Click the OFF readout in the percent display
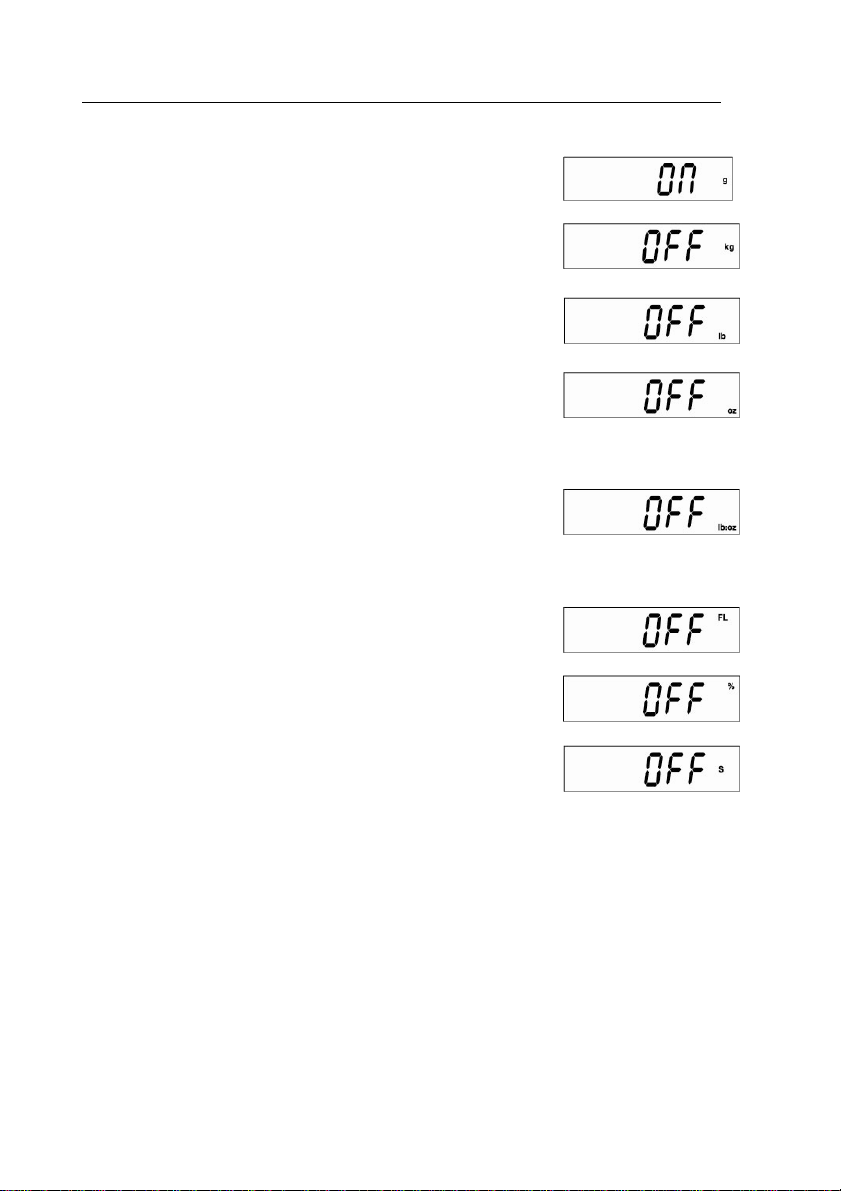841x1191 pixels. pyautogui.click(x=674, y=700)
